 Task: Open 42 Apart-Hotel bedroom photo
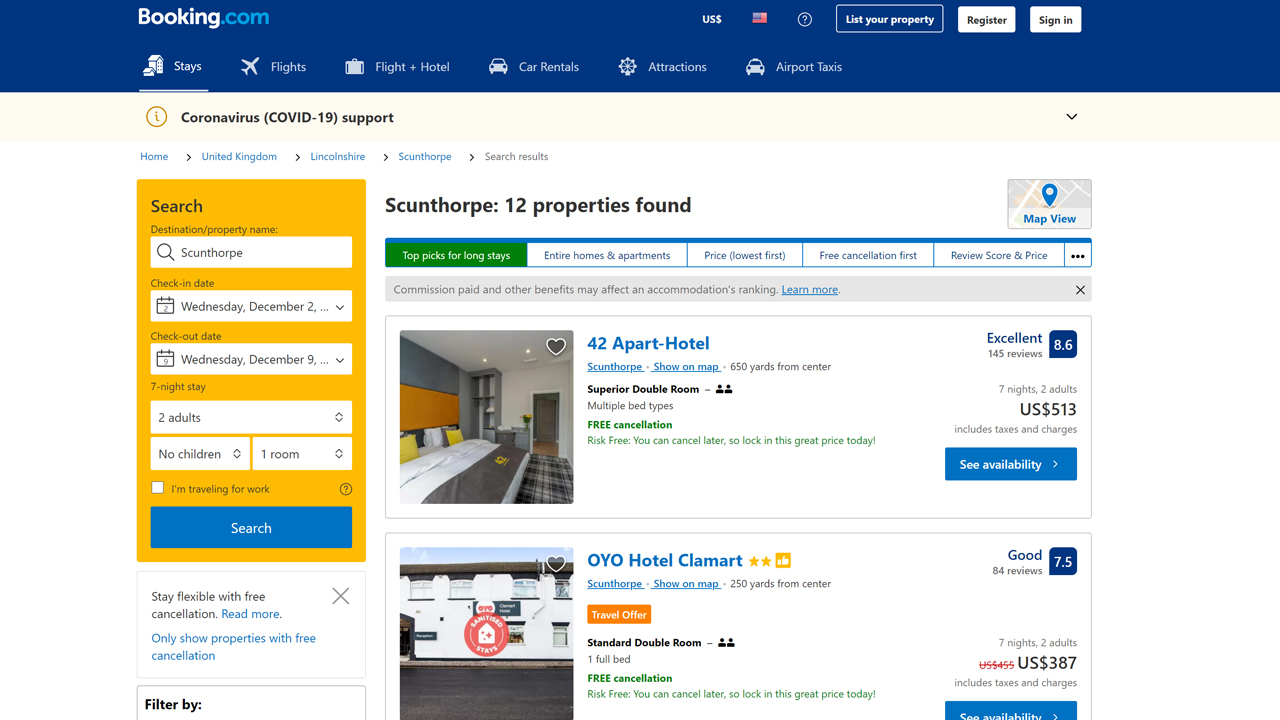pyautogui.click(x=487, y=417)
